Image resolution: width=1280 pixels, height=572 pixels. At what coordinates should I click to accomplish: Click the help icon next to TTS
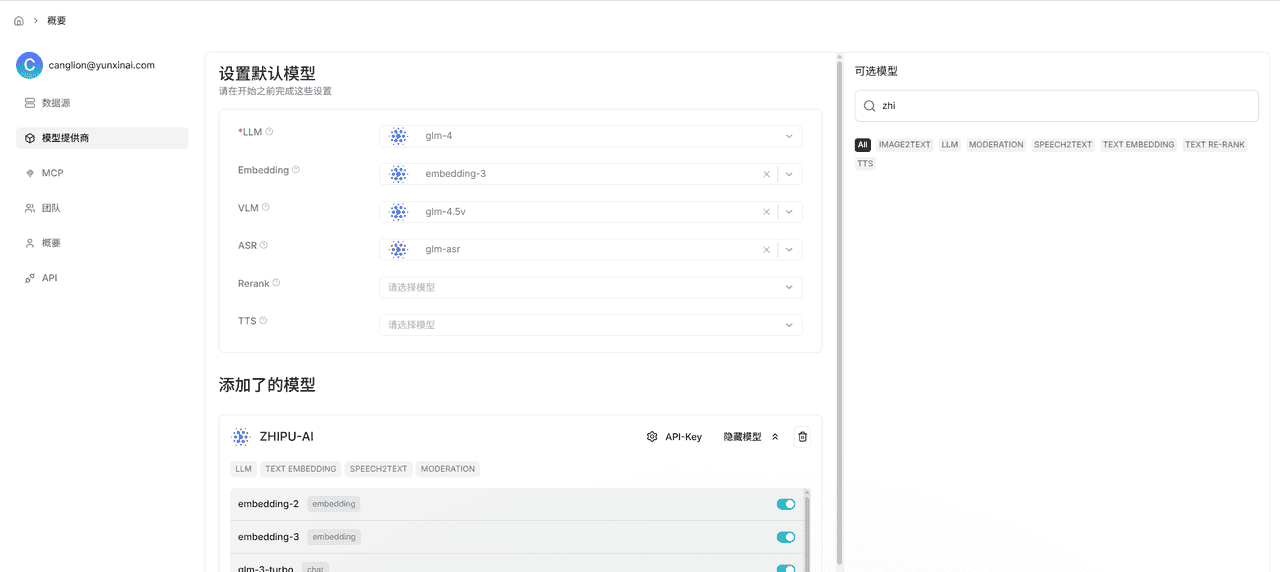(x=264, y=321)
